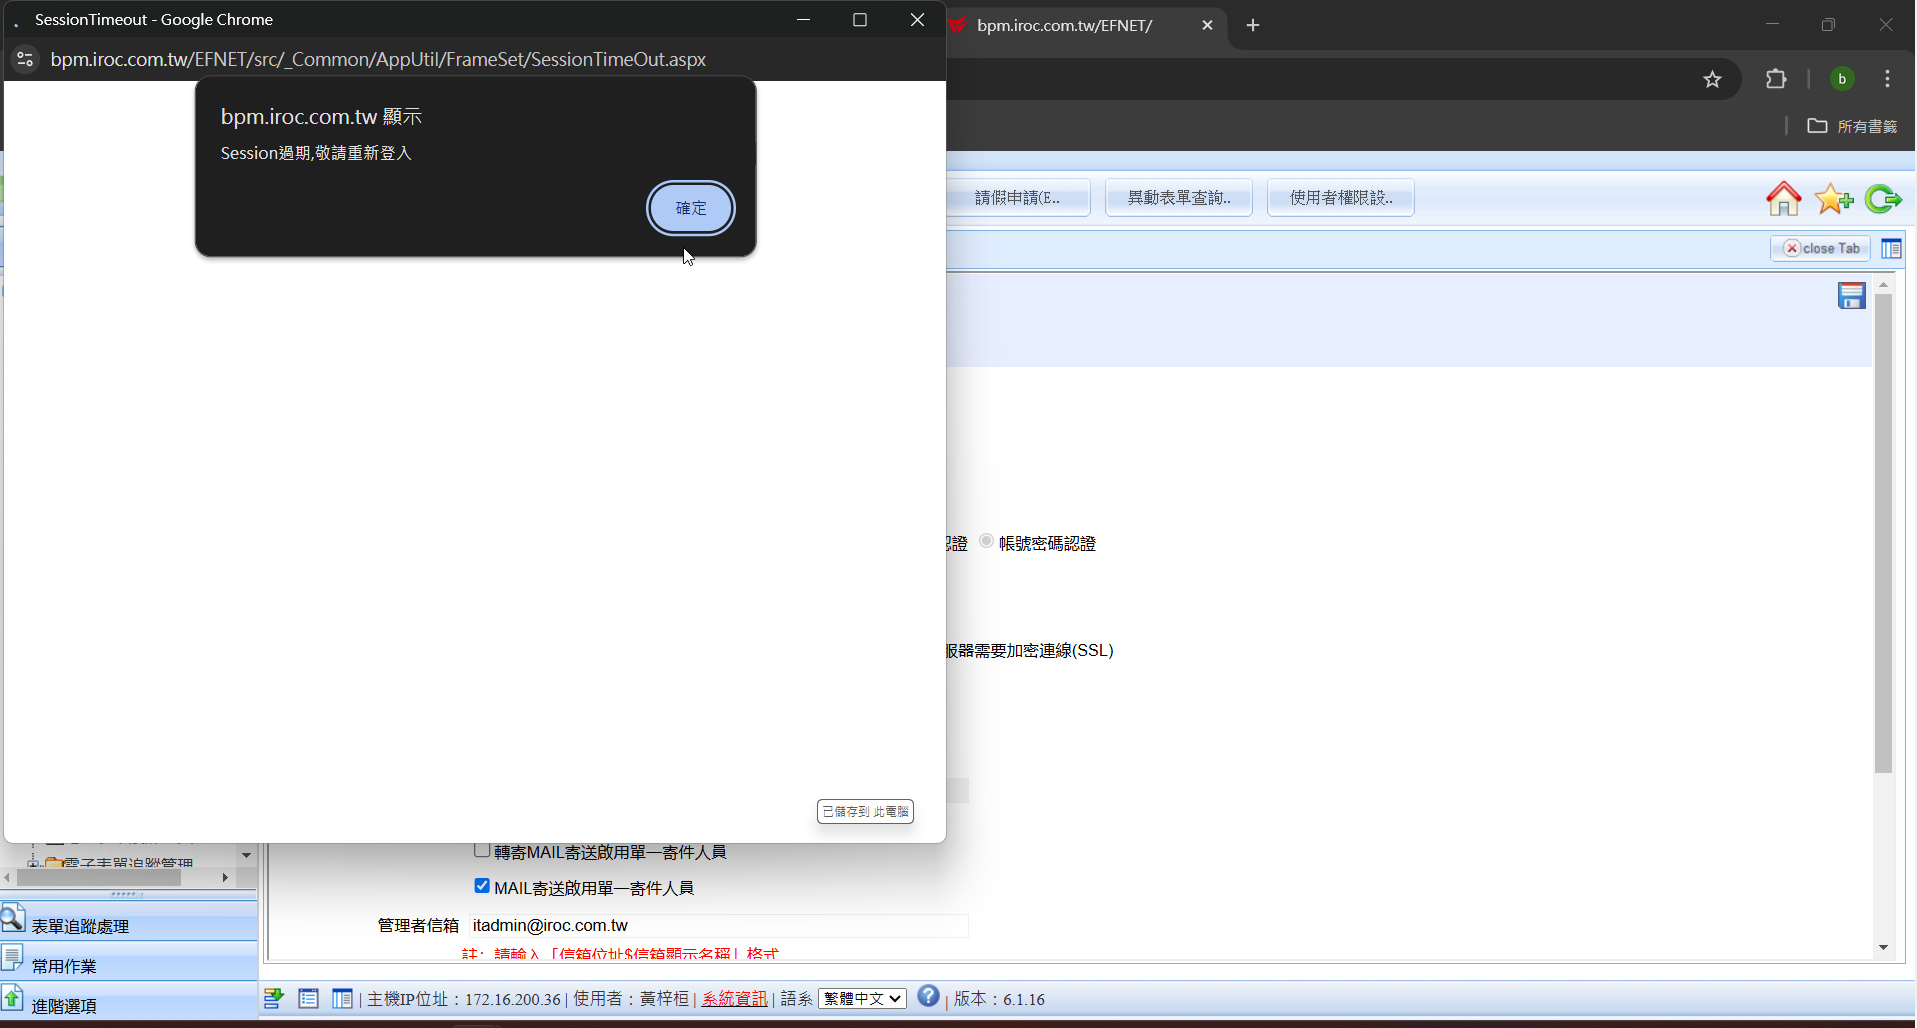This screenshot has height=1028, width=1917.
Task: Click the blue floppy disk save icon
Action: click(1851, 296)
